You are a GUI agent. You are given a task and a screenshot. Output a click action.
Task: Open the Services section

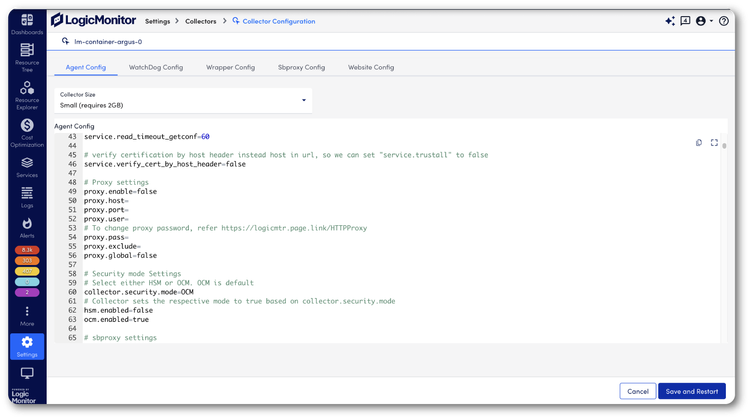[27, 165]
